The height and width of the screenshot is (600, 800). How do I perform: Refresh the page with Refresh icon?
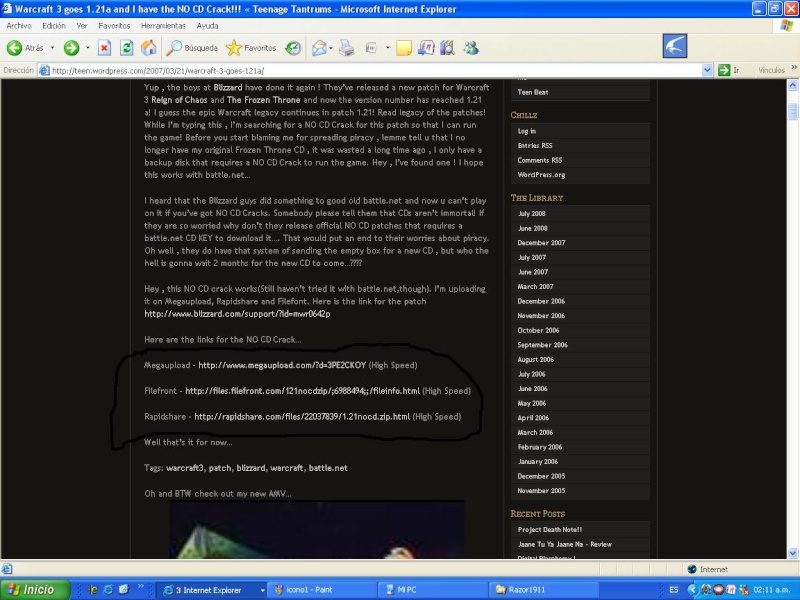point(127,48)
